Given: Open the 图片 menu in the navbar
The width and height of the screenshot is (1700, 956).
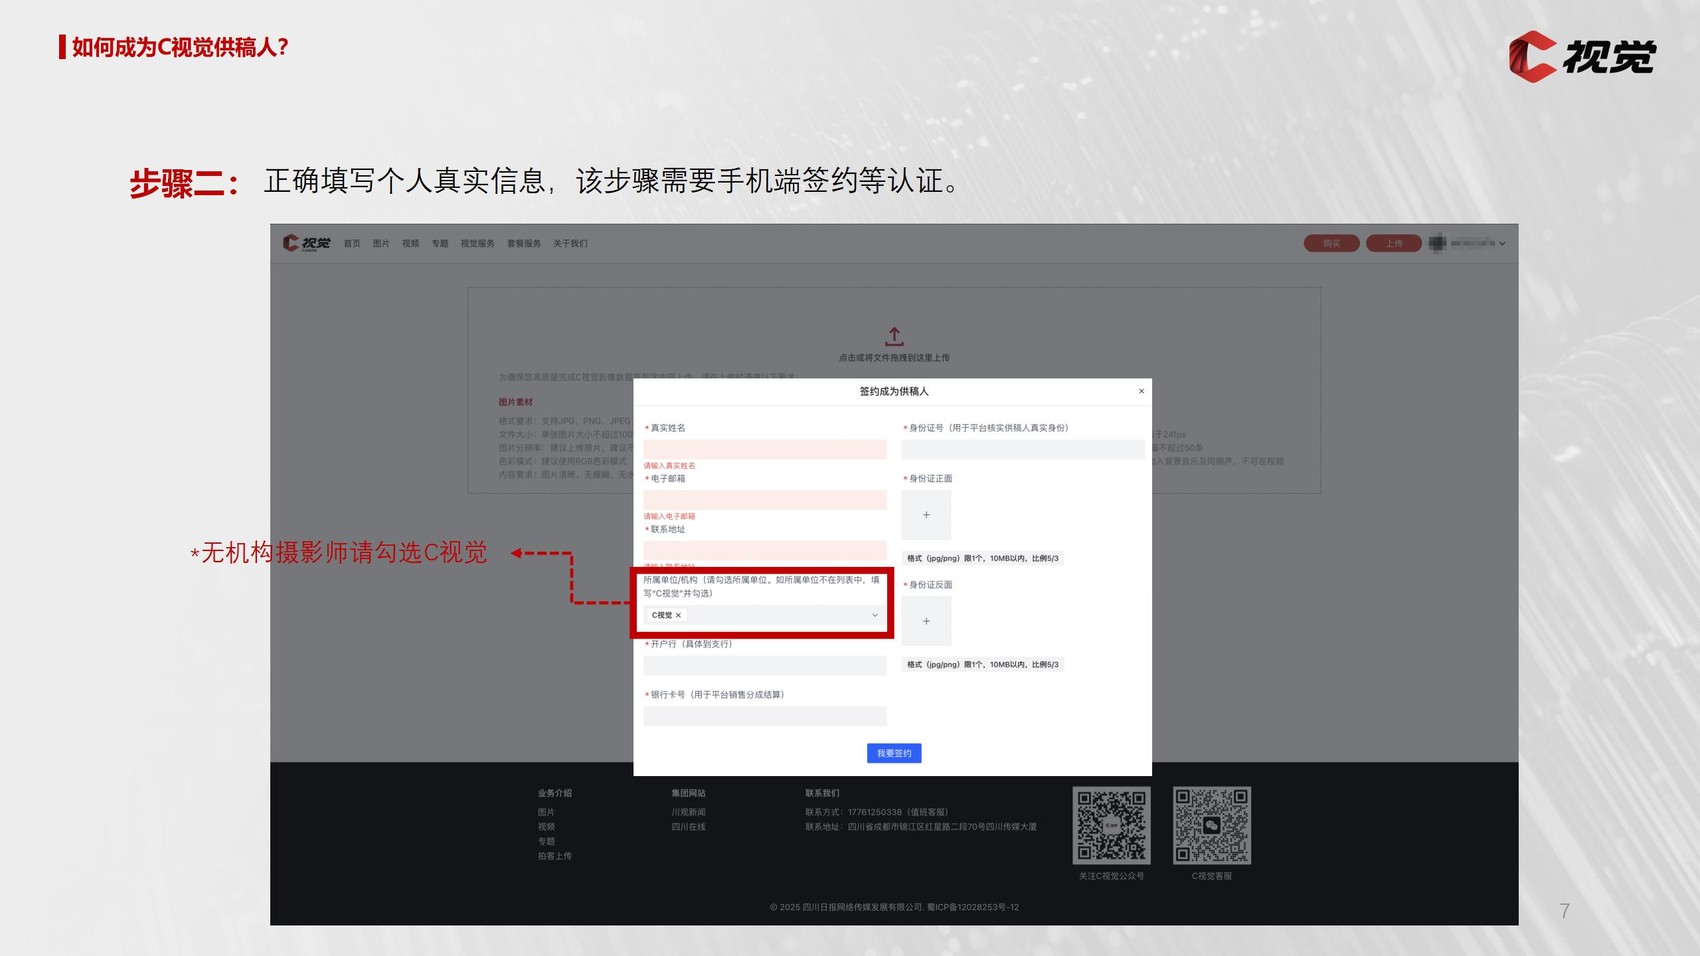Looking at the screenshot, I should (x=381, y=244).
